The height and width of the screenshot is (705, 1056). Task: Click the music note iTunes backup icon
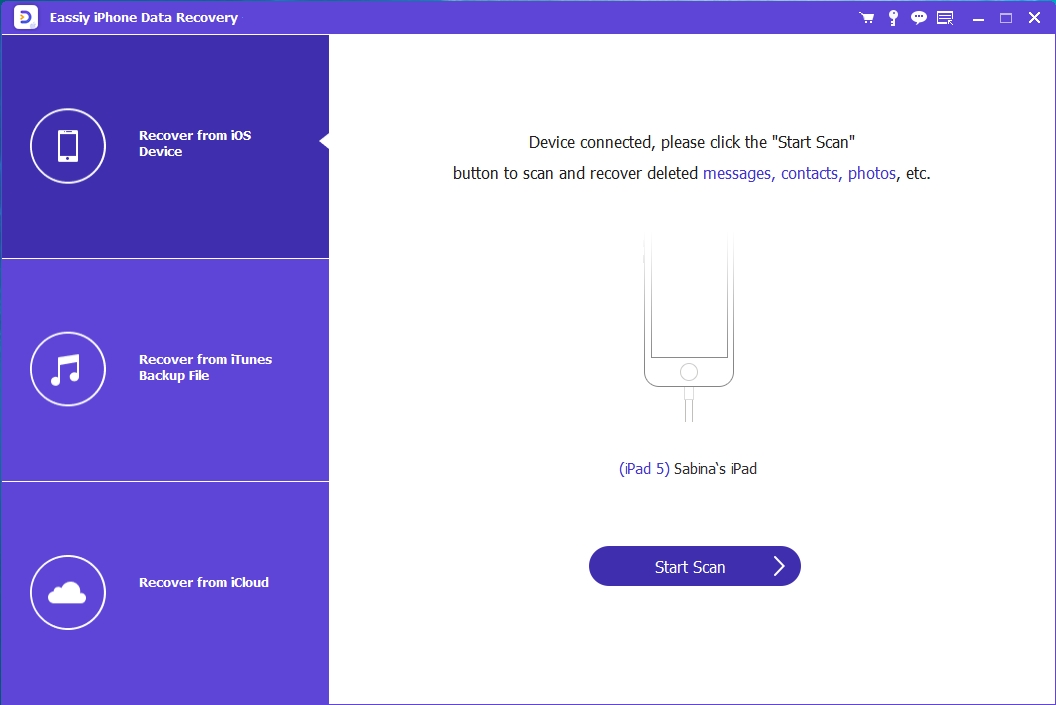pos(68,369)
